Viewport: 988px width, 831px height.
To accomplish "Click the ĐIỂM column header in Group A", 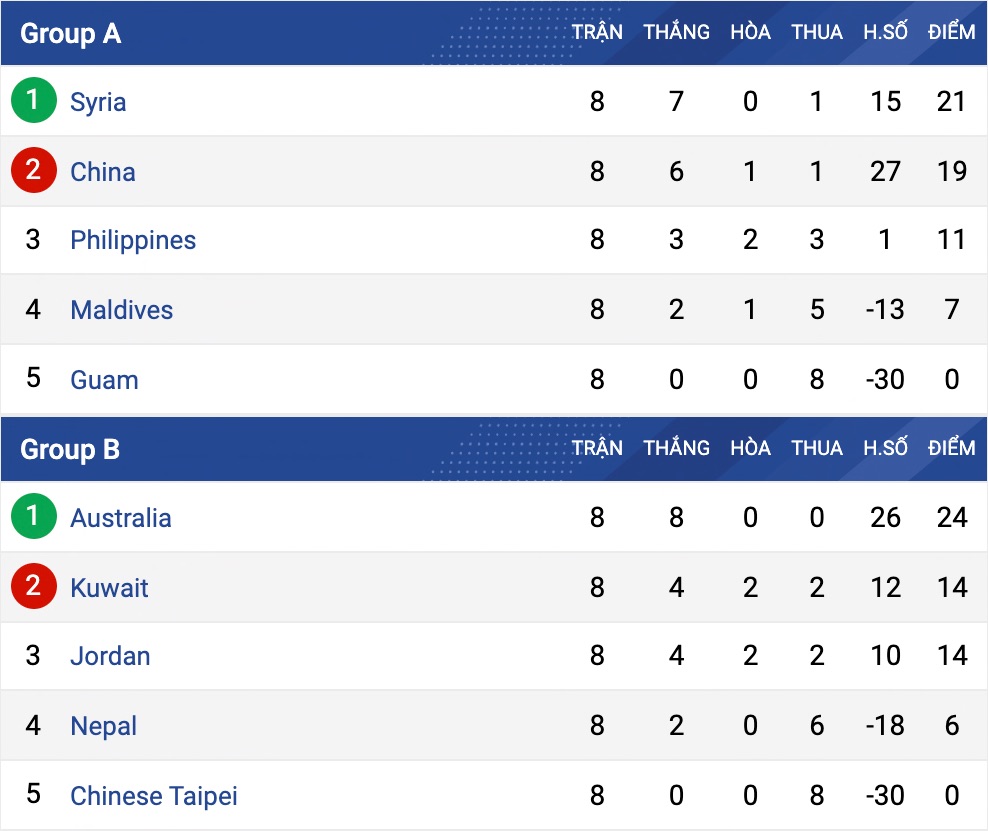I will [x=951, y=32].
